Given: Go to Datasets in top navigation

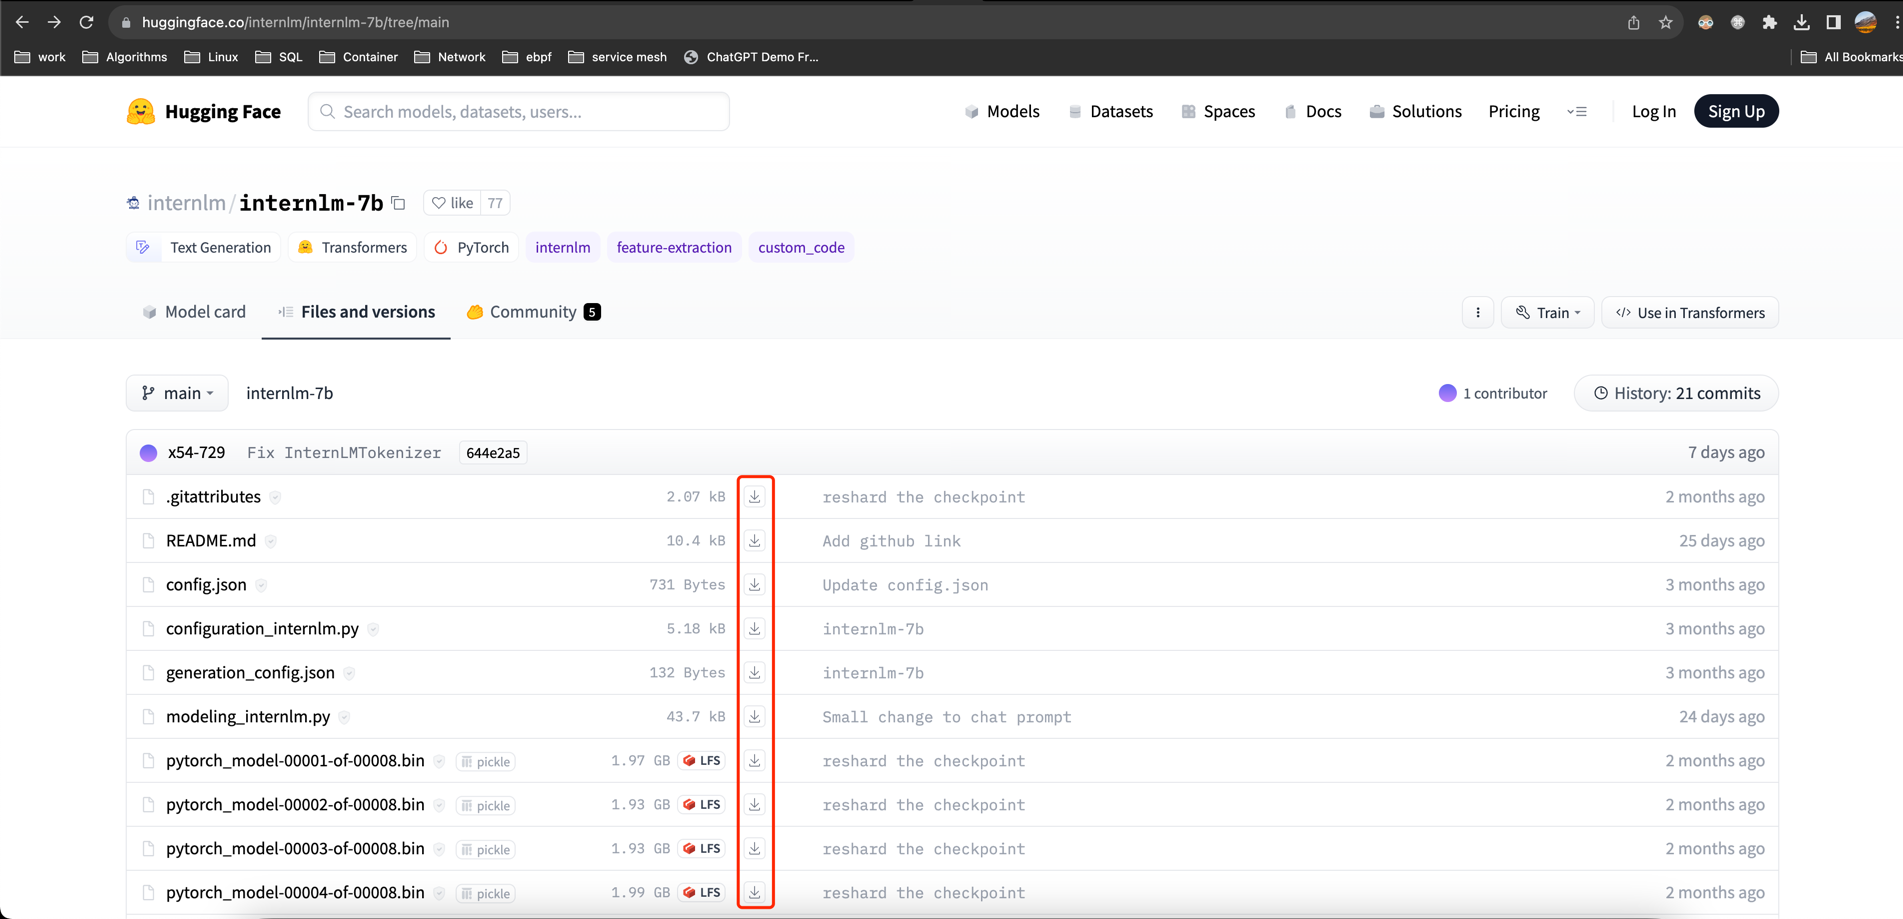Looking at the screenshot, I should (1110, 111).
